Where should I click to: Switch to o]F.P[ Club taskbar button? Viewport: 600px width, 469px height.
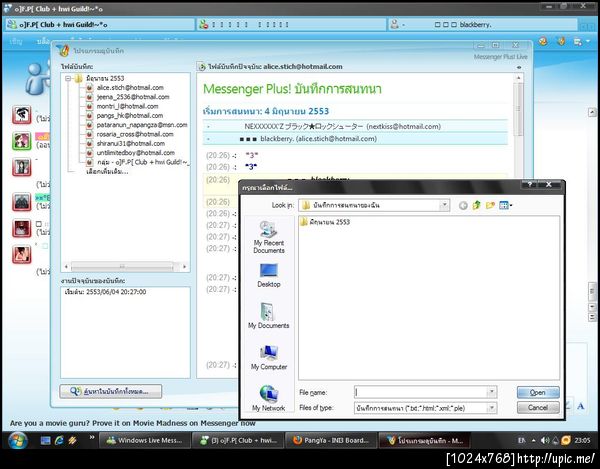[x=238, y=440]
